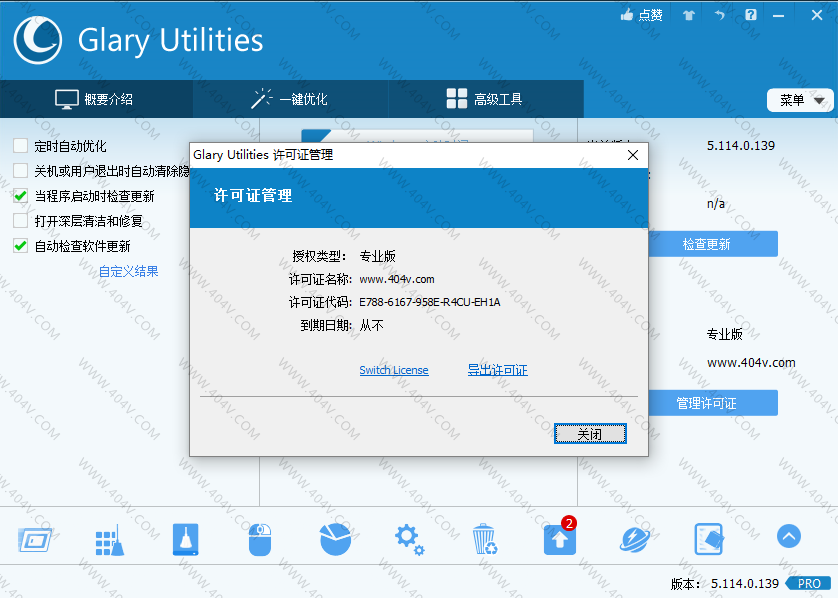Viewport: 838px width, 598px height.
Task: Click the gears icon in bottom toolbar
Action: (x=409, y=539)
